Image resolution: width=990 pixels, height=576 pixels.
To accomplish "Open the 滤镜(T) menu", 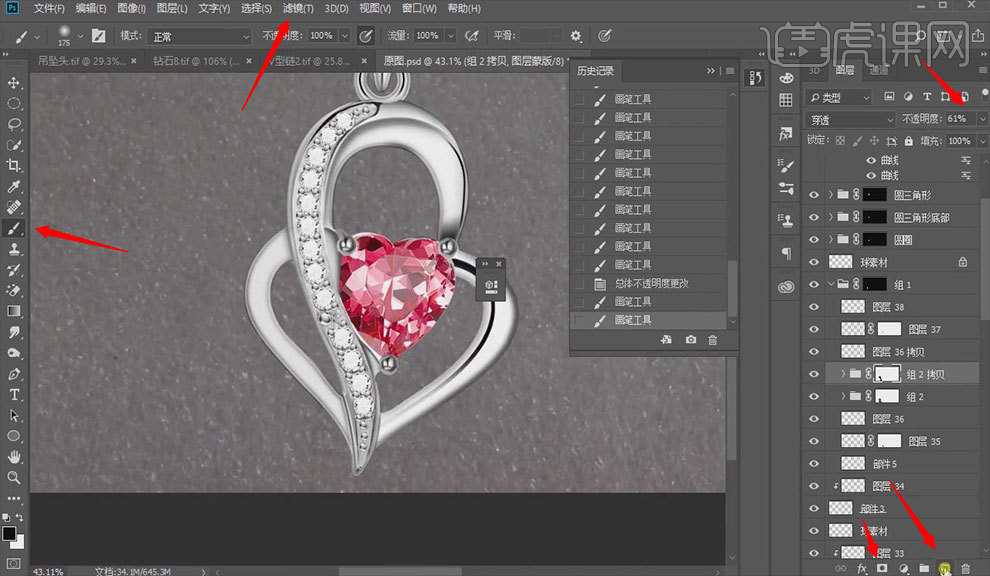I will tap(297, 8).
